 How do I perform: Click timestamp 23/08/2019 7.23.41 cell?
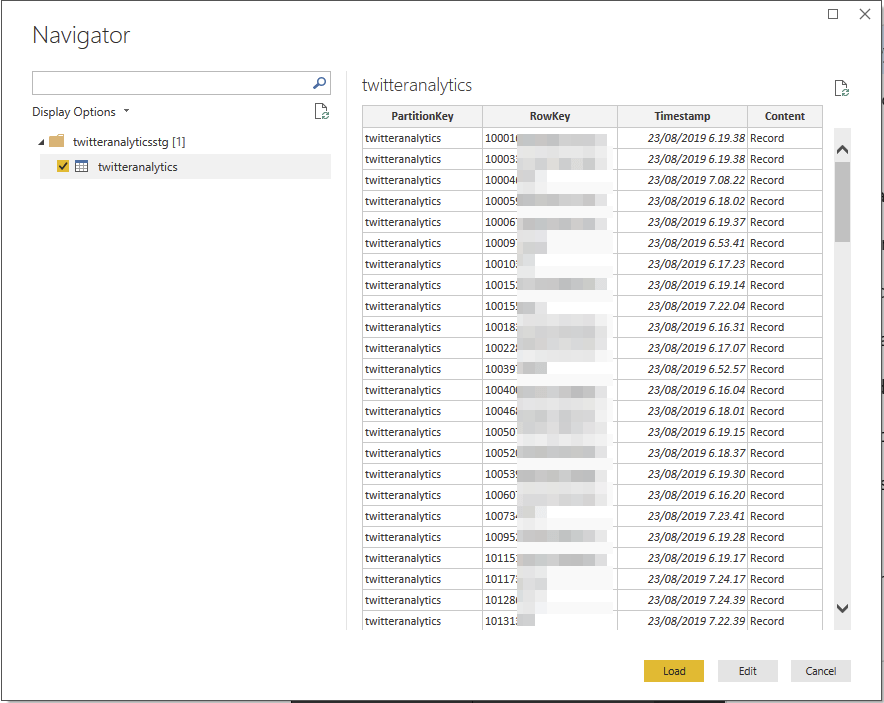[682, 516]
